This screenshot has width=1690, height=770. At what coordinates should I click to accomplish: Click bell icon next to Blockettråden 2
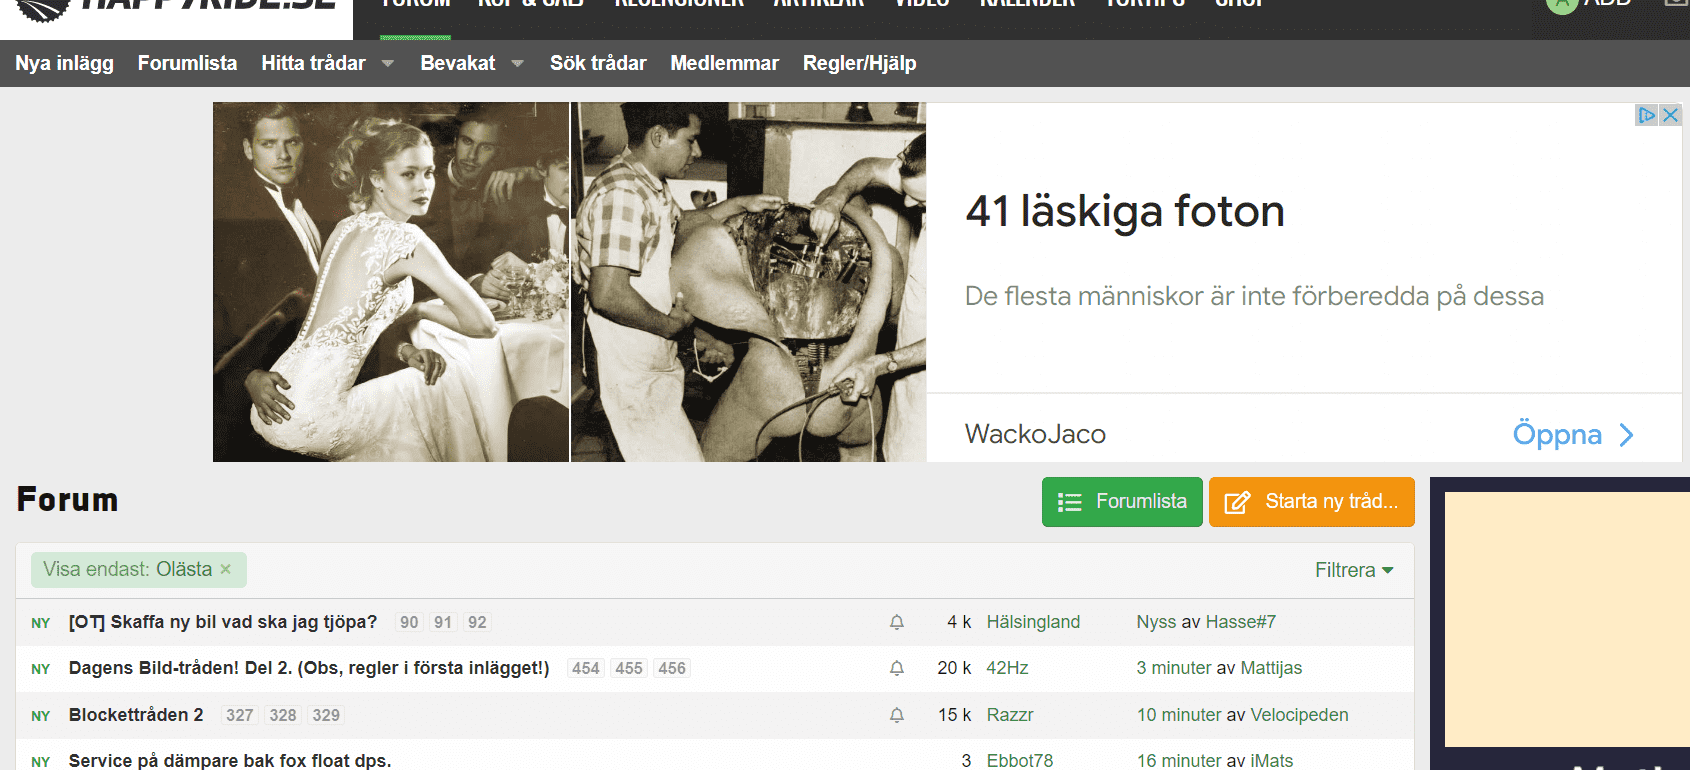[x=897, y=715]
